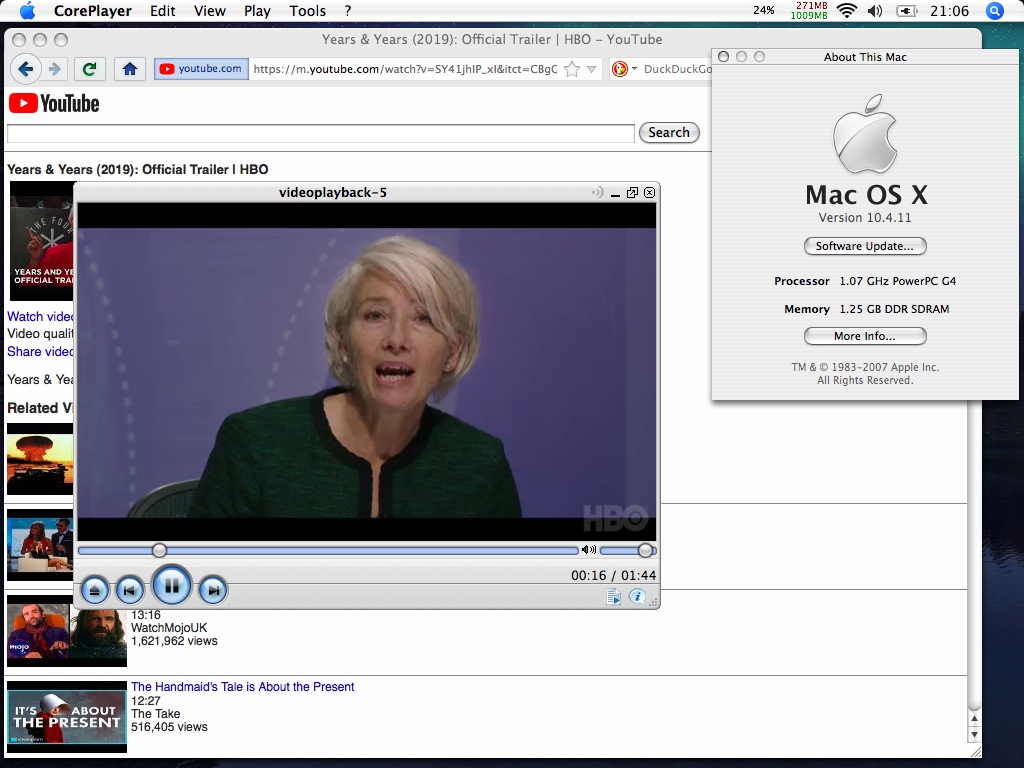Click the WatchMojoUK channel name
The width and height of the screenshot is (1024, 768).
pyautogui.click(x=169, y=628)
